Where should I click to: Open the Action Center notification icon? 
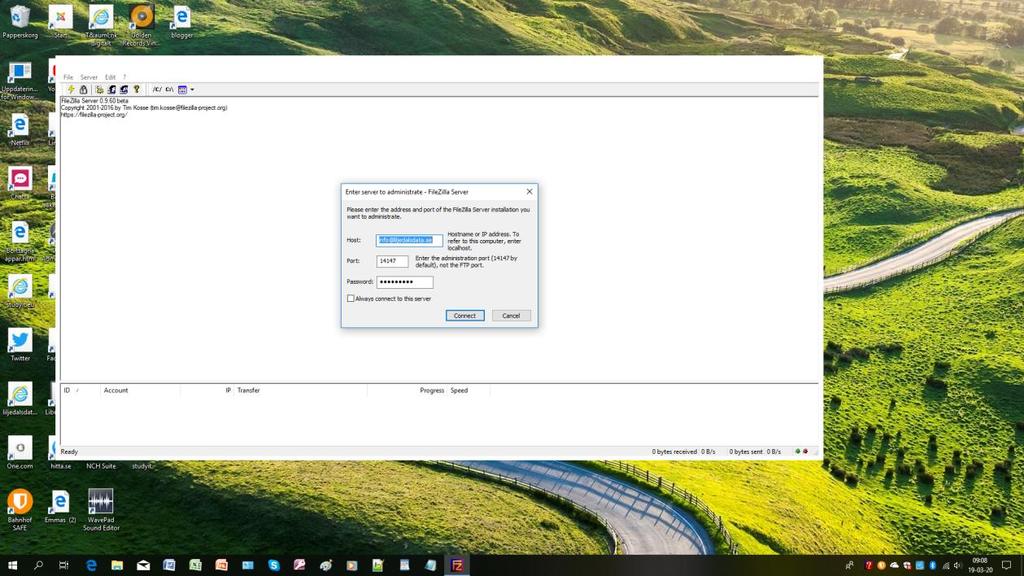(1006, 566)
